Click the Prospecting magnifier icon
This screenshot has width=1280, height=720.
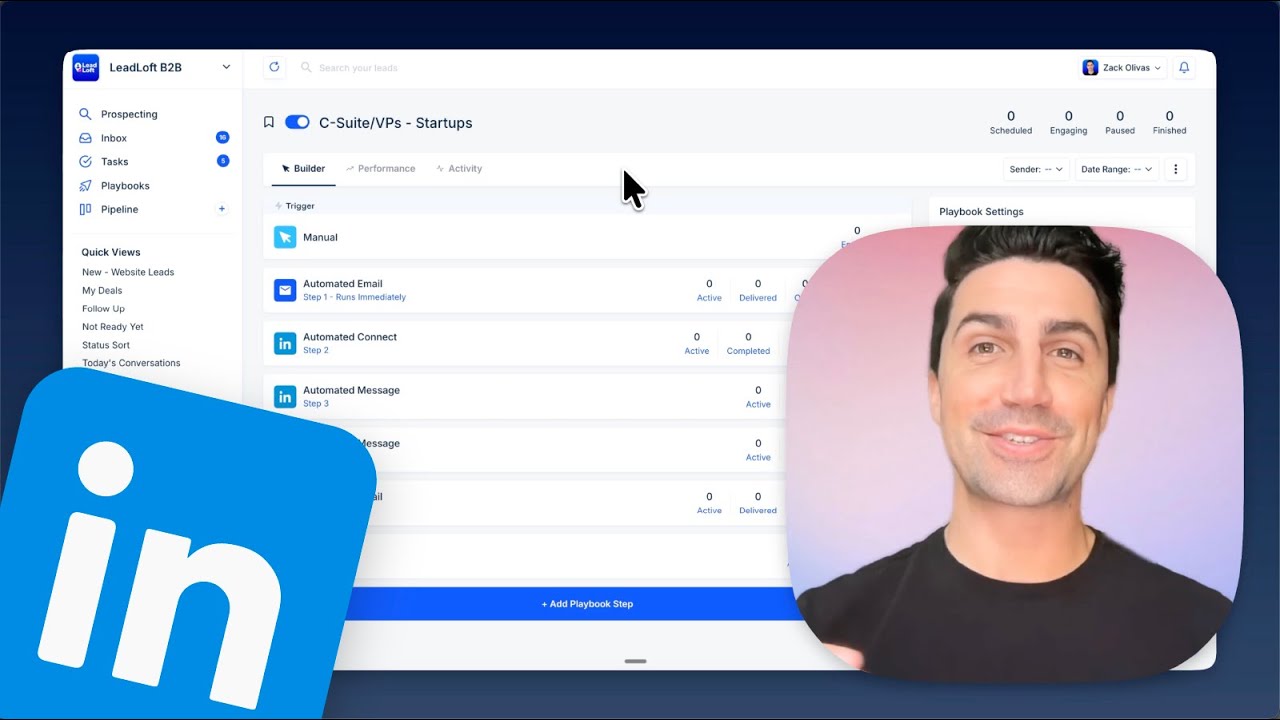85,114
